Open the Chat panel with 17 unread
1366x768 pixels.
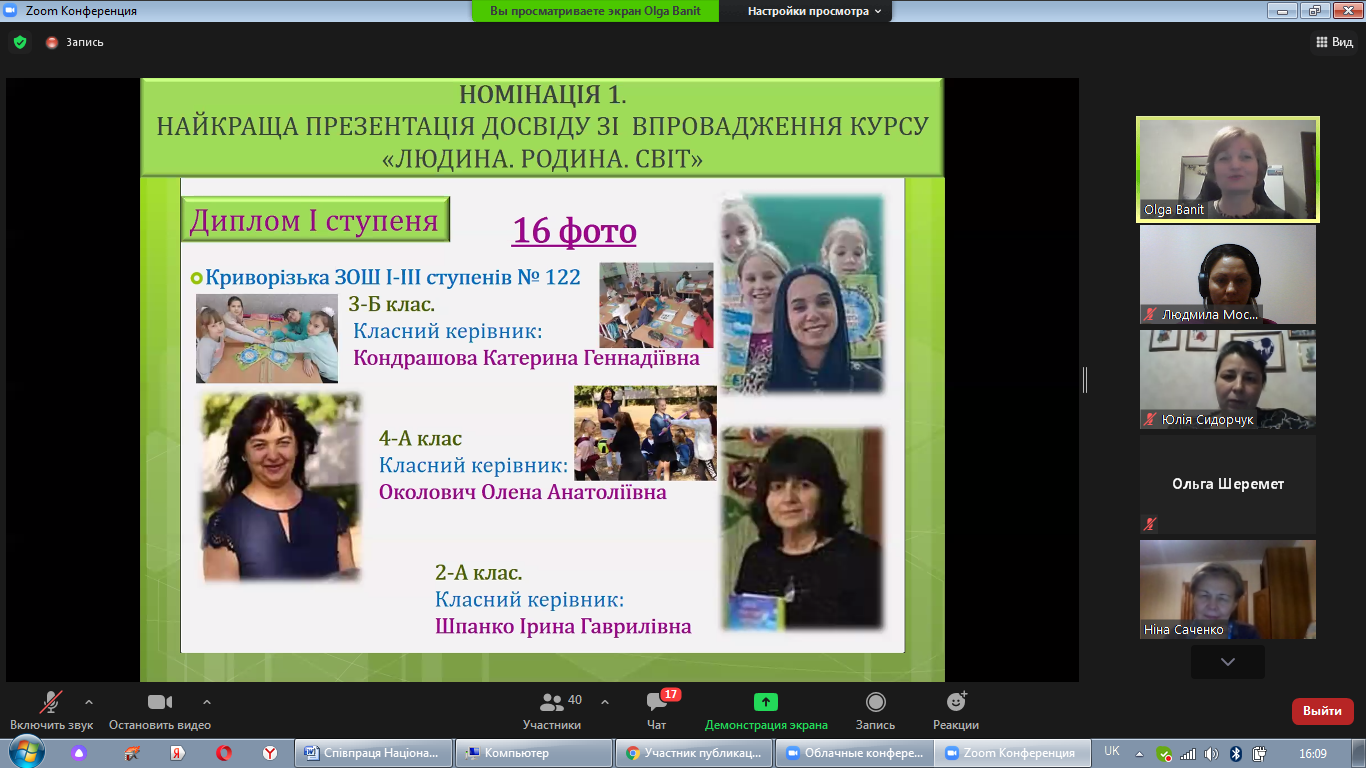pos(657,702)
